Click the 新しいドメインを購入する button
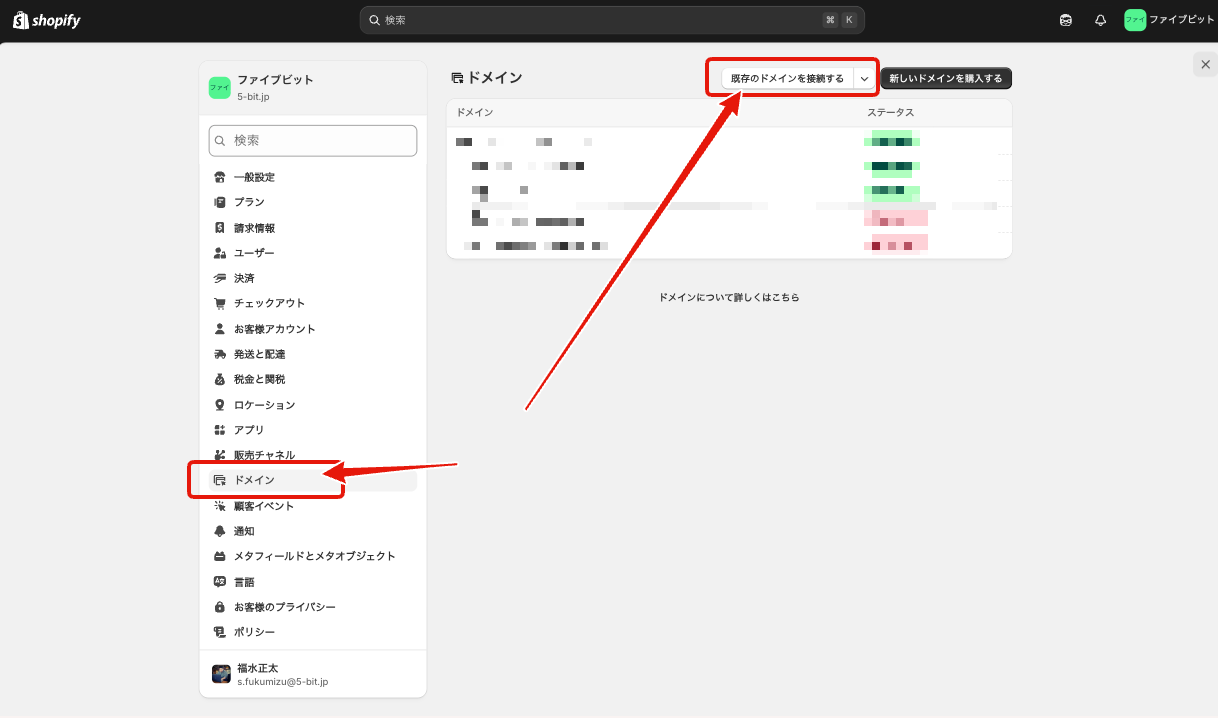 point(945,77)
